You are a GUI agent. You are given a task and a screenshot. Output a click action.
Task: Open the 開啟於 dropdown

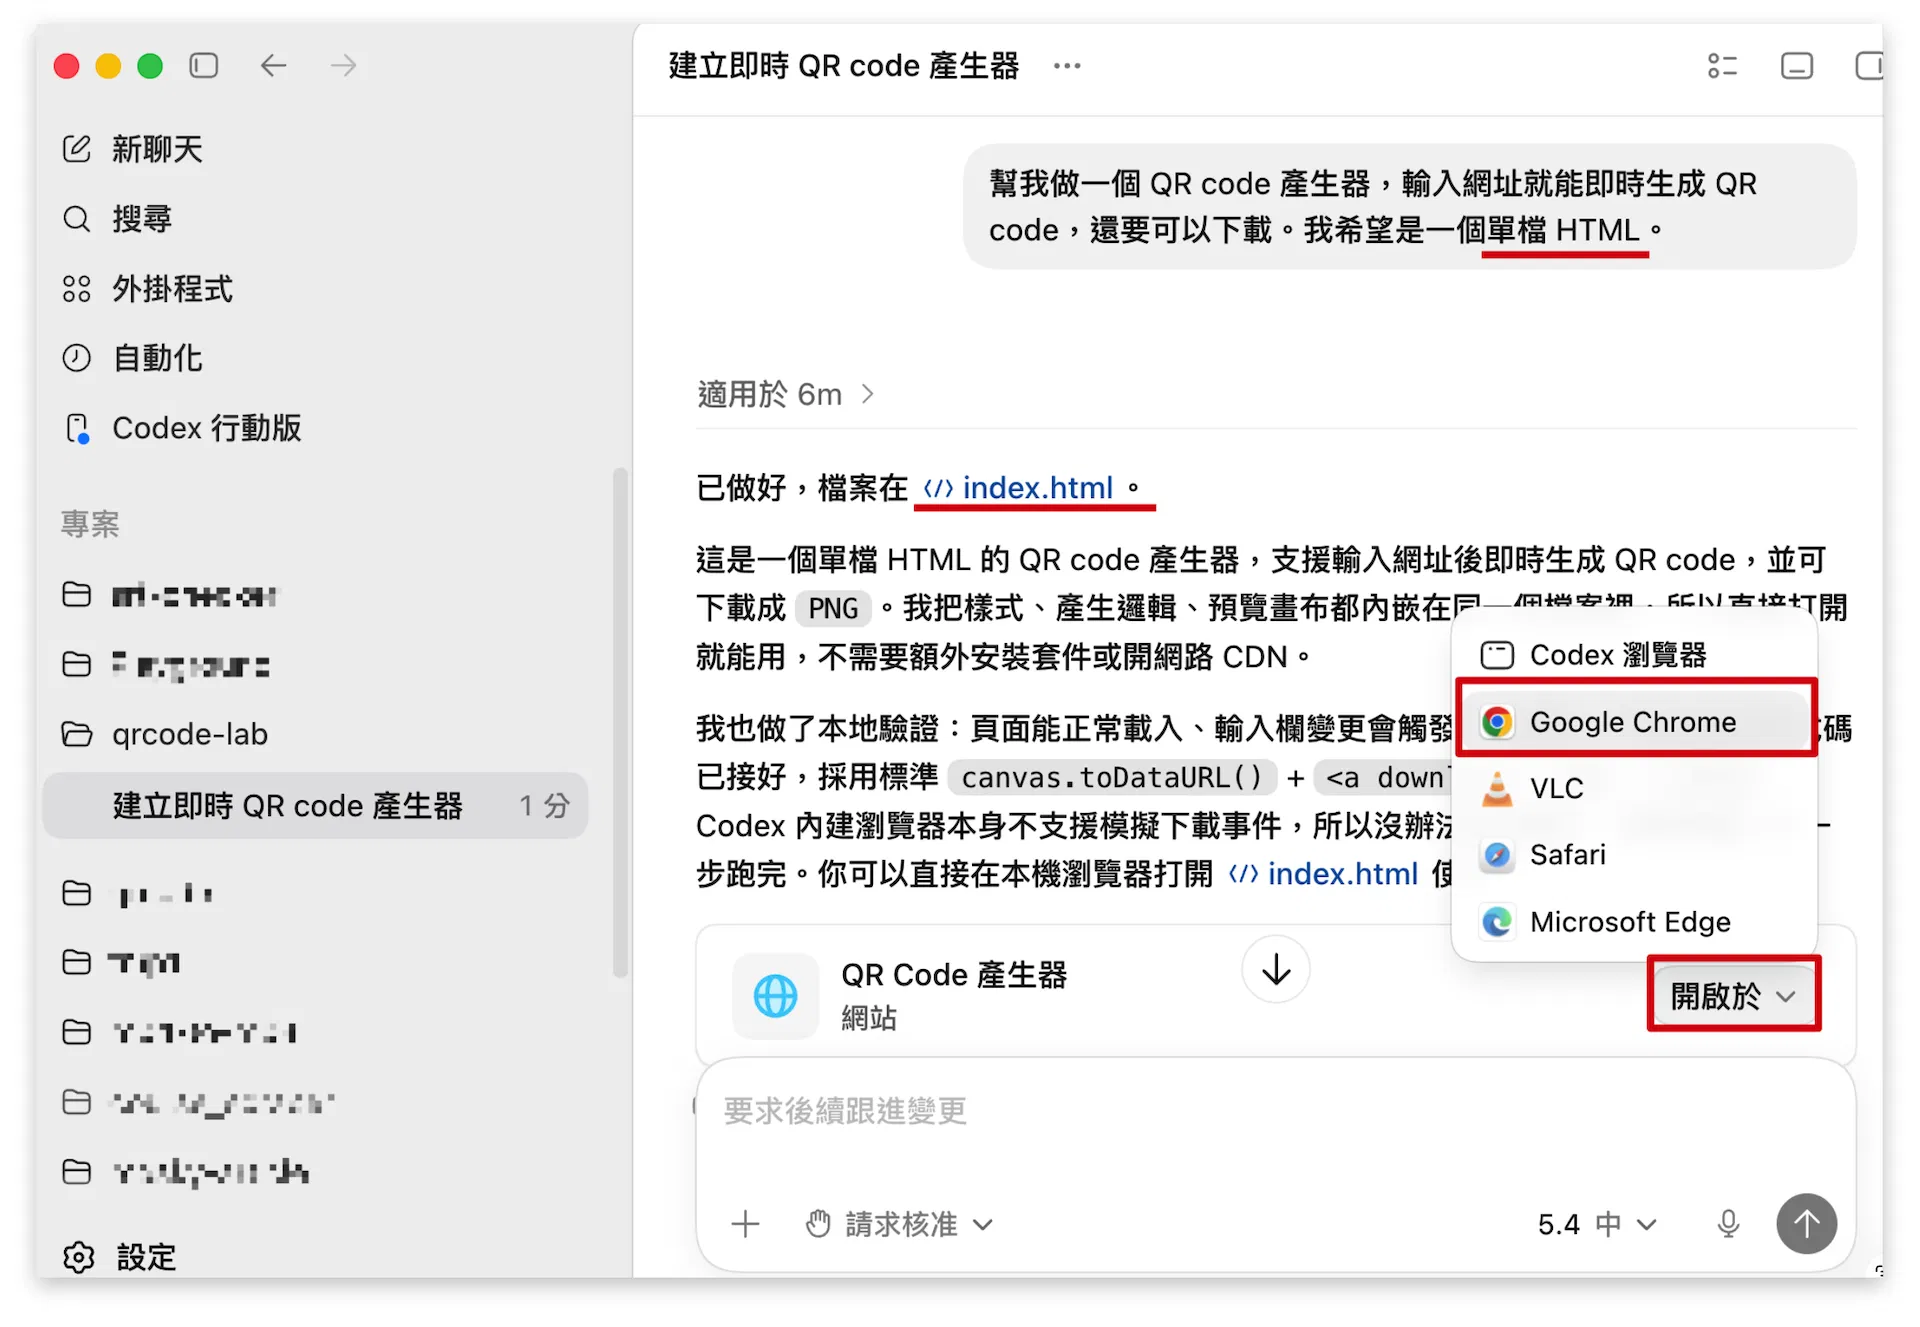tap(1734, 996)
